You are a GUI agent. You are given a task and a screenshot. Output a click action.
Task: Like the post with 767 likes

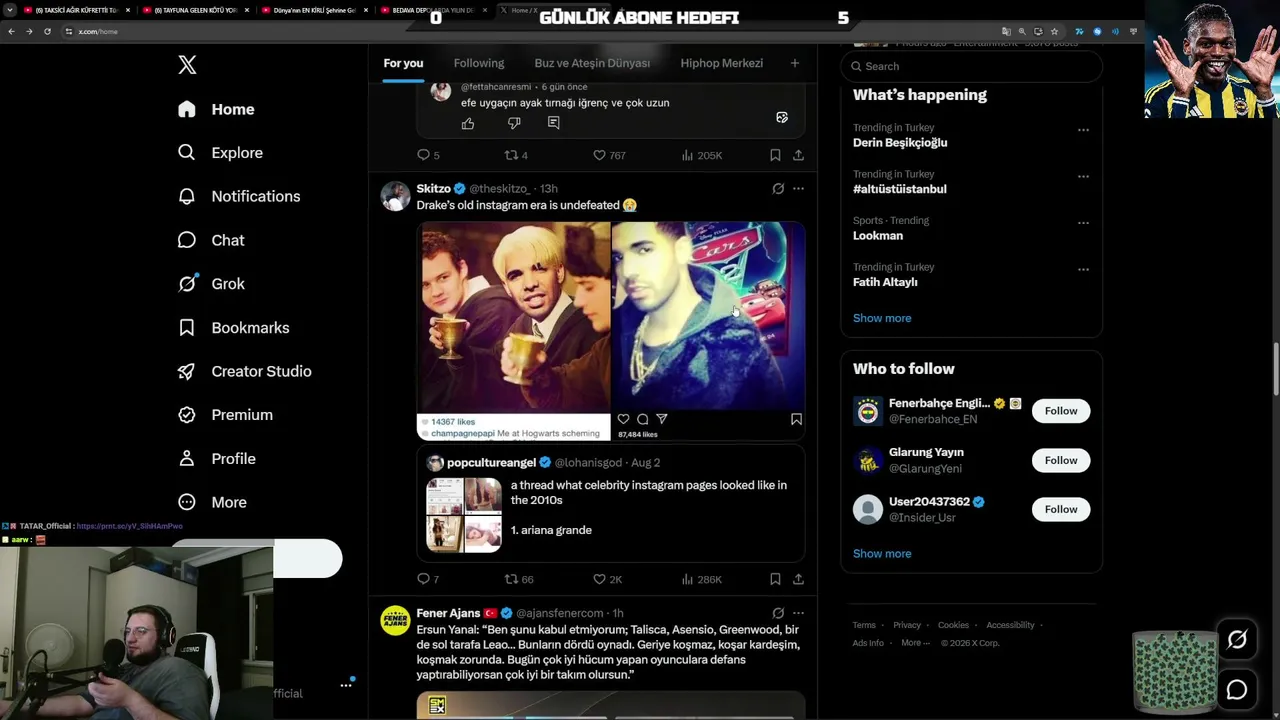609,155
